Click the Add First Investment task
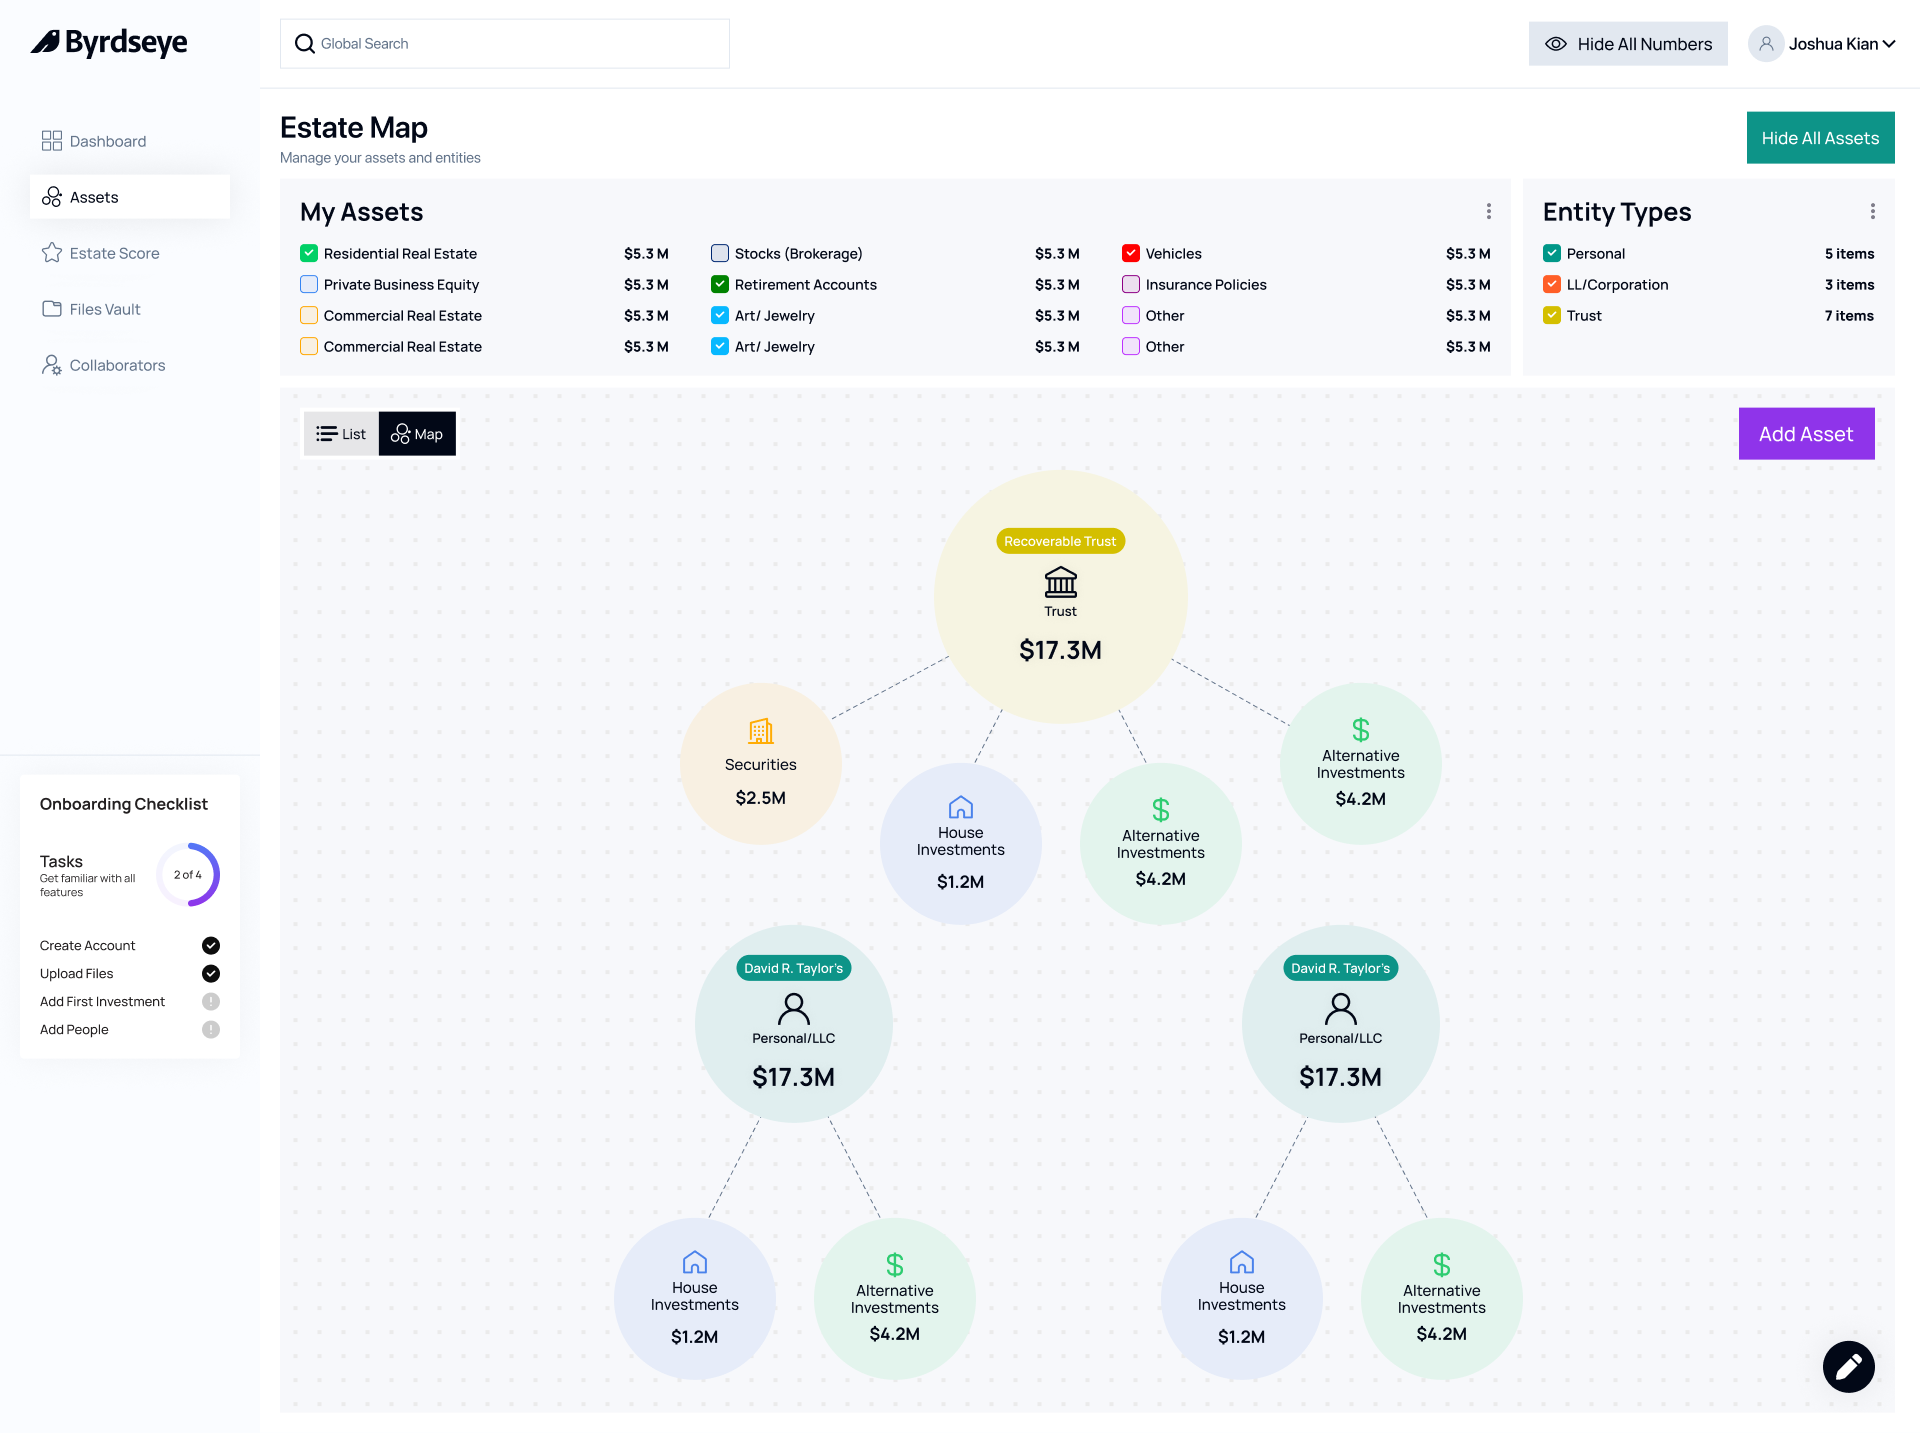The image size is (1920, 1433). point(130,1002)
